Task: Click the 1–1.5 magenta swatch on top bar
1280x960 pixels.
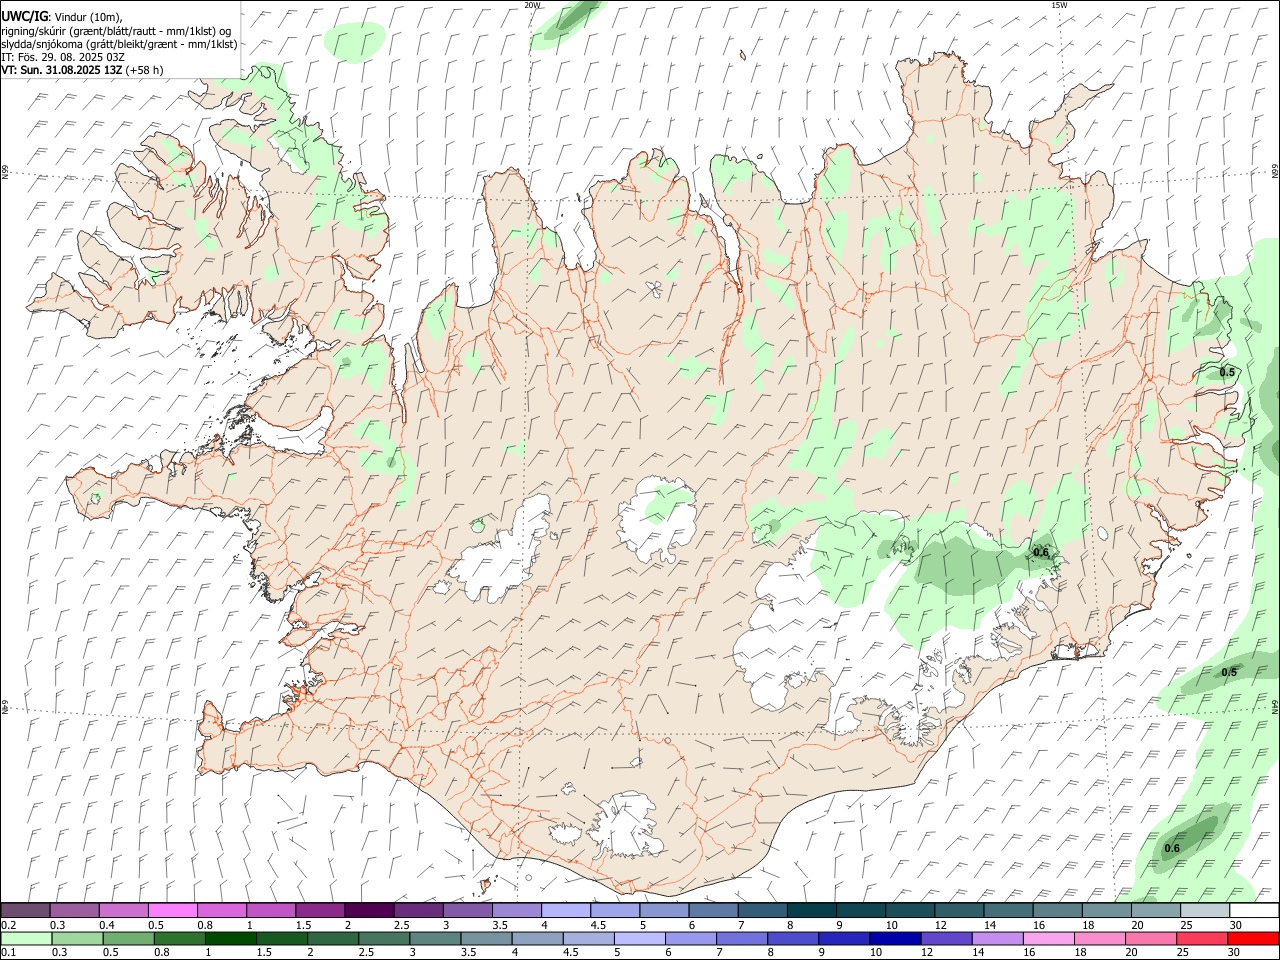Action: 271,911
